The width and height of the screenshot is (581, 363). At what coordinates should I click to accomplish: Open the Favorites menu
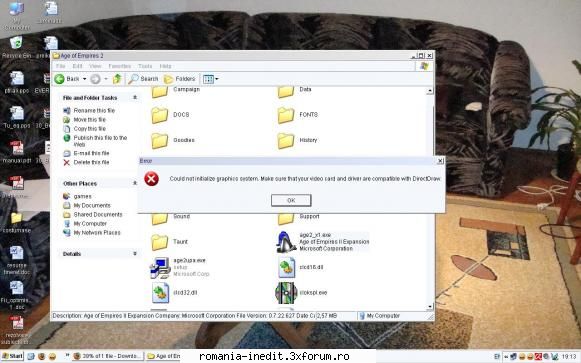(120, 66)
